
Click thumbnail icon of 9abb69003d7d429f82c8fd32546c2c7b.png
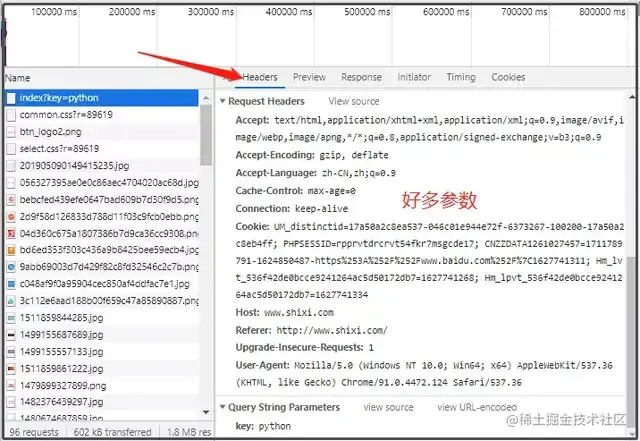coord(11,267)
